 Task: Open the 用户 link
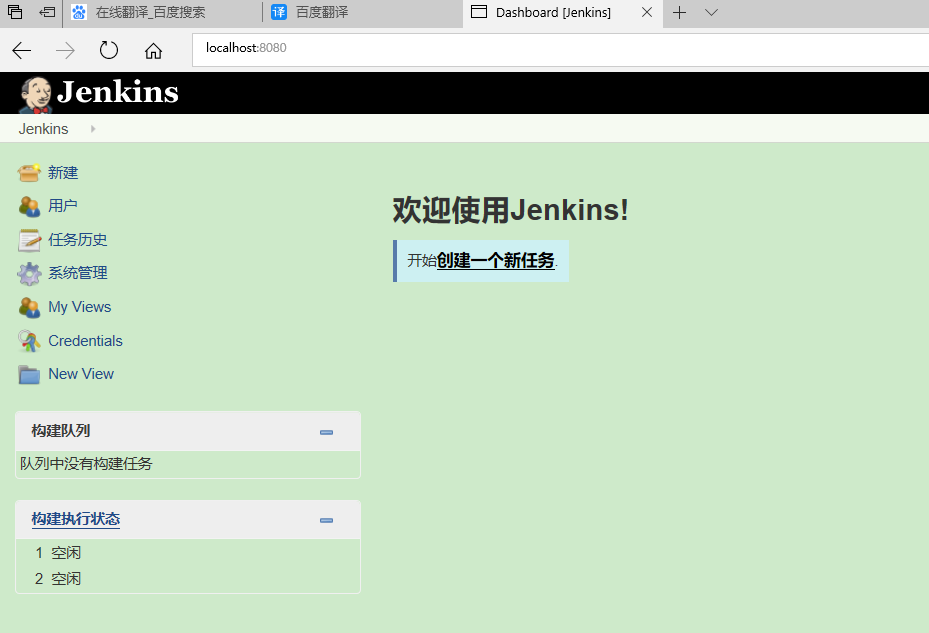point(63,206)
